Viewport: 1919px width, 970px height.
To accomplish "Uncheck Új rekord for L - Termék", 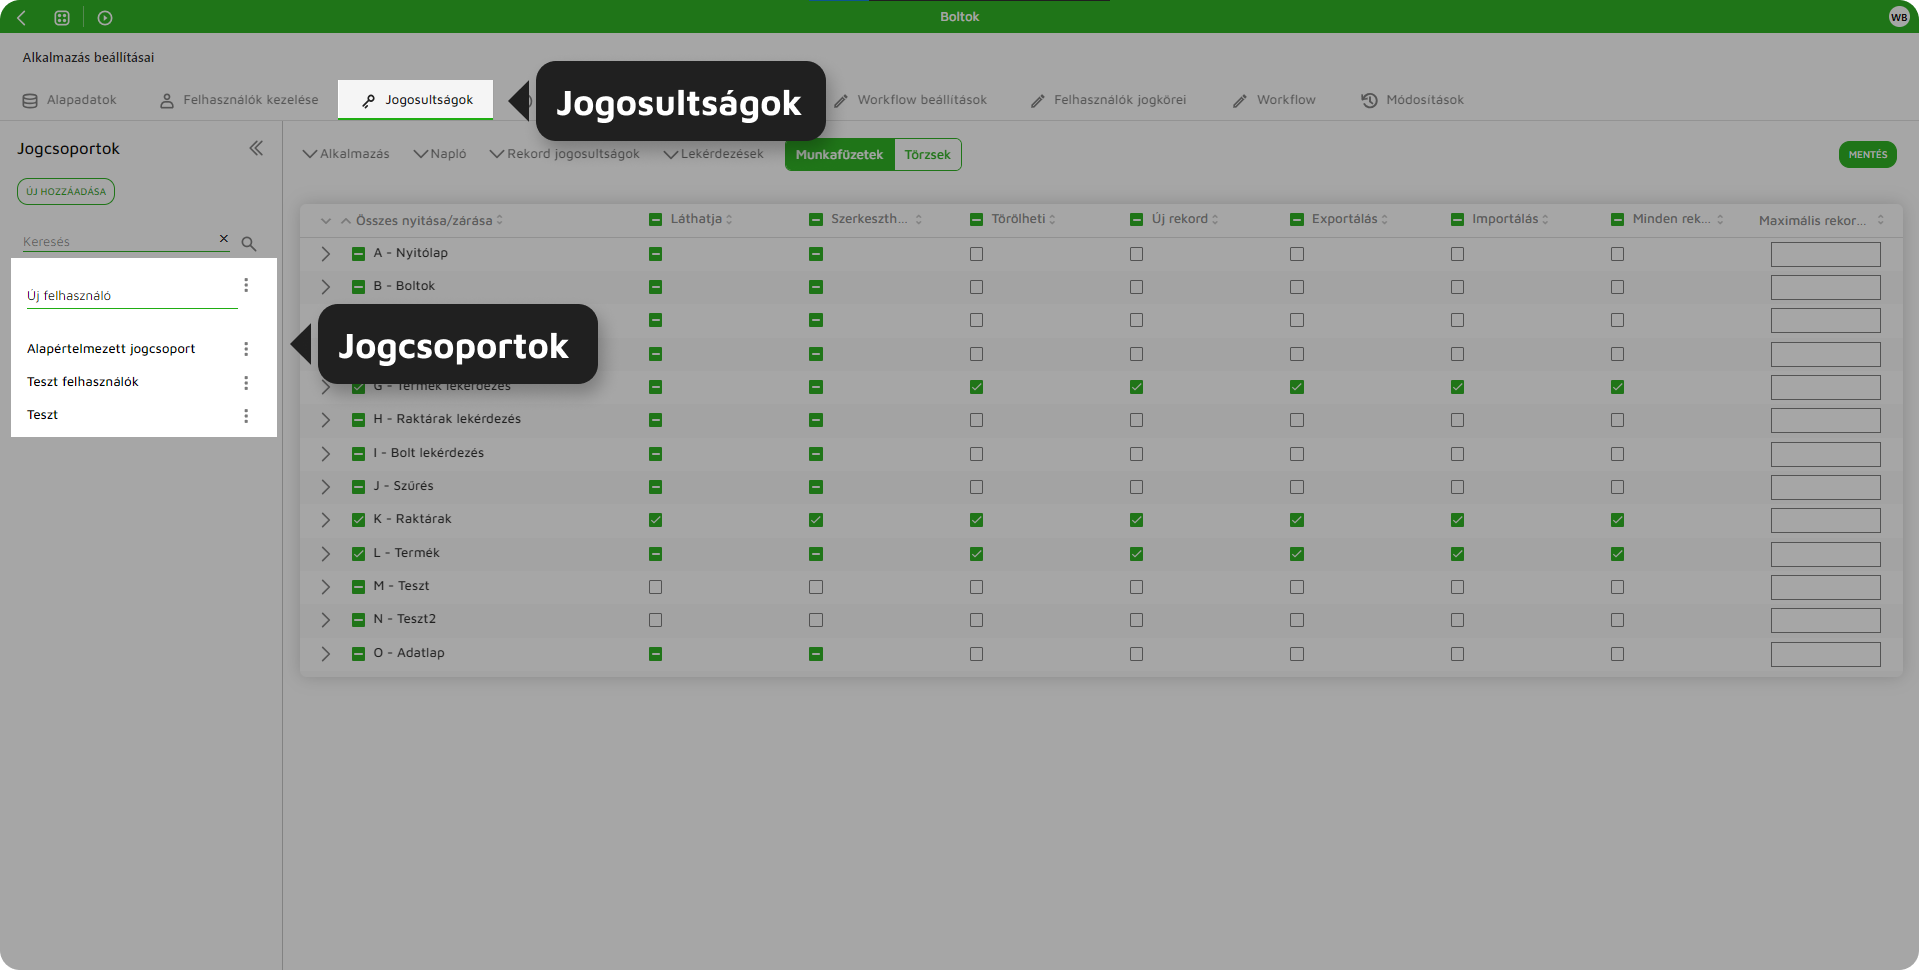I will pos(1137,554).
